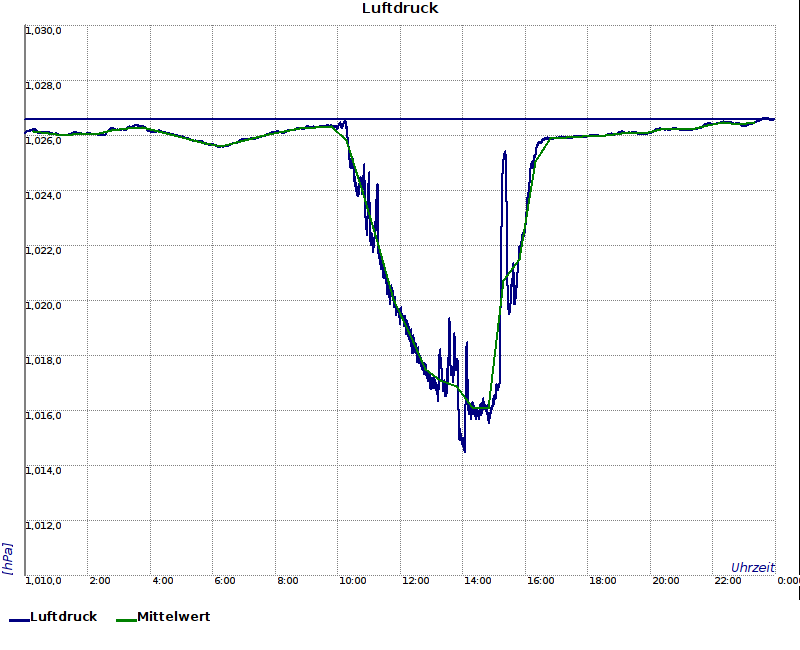The width and height of the screenshot is (800, 650).
Task: Click the 1,016,0 y-axis label
Action: point(43,416)
